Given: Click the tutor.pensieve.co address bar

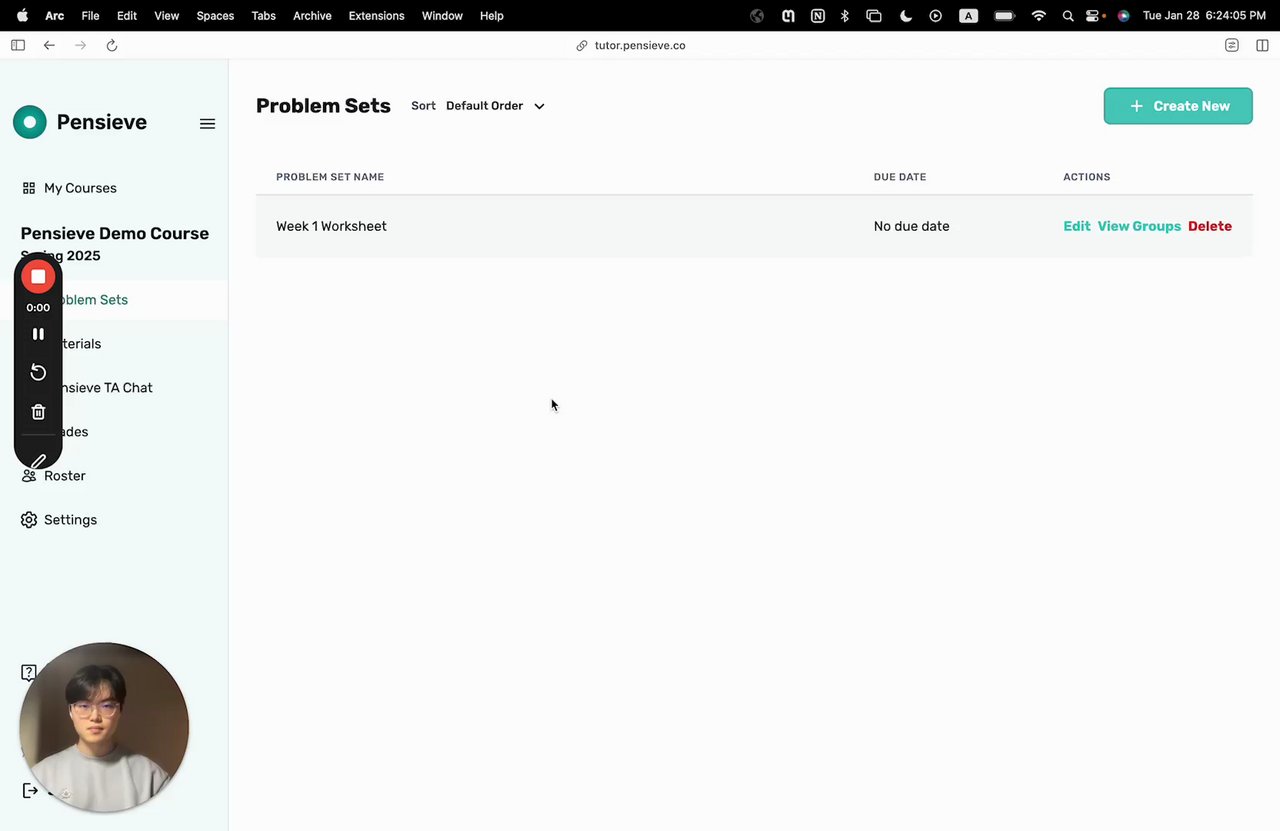Looking at the screenshot, I should tap(640, 45).
